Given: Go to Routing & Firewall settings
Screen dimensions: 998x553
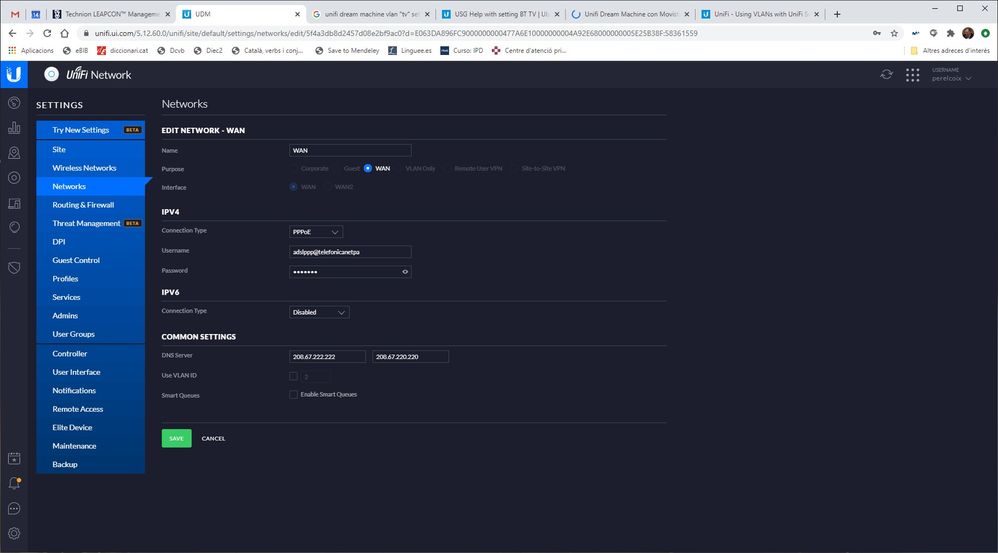Looking at the screenshot, I should coord(83,205).
